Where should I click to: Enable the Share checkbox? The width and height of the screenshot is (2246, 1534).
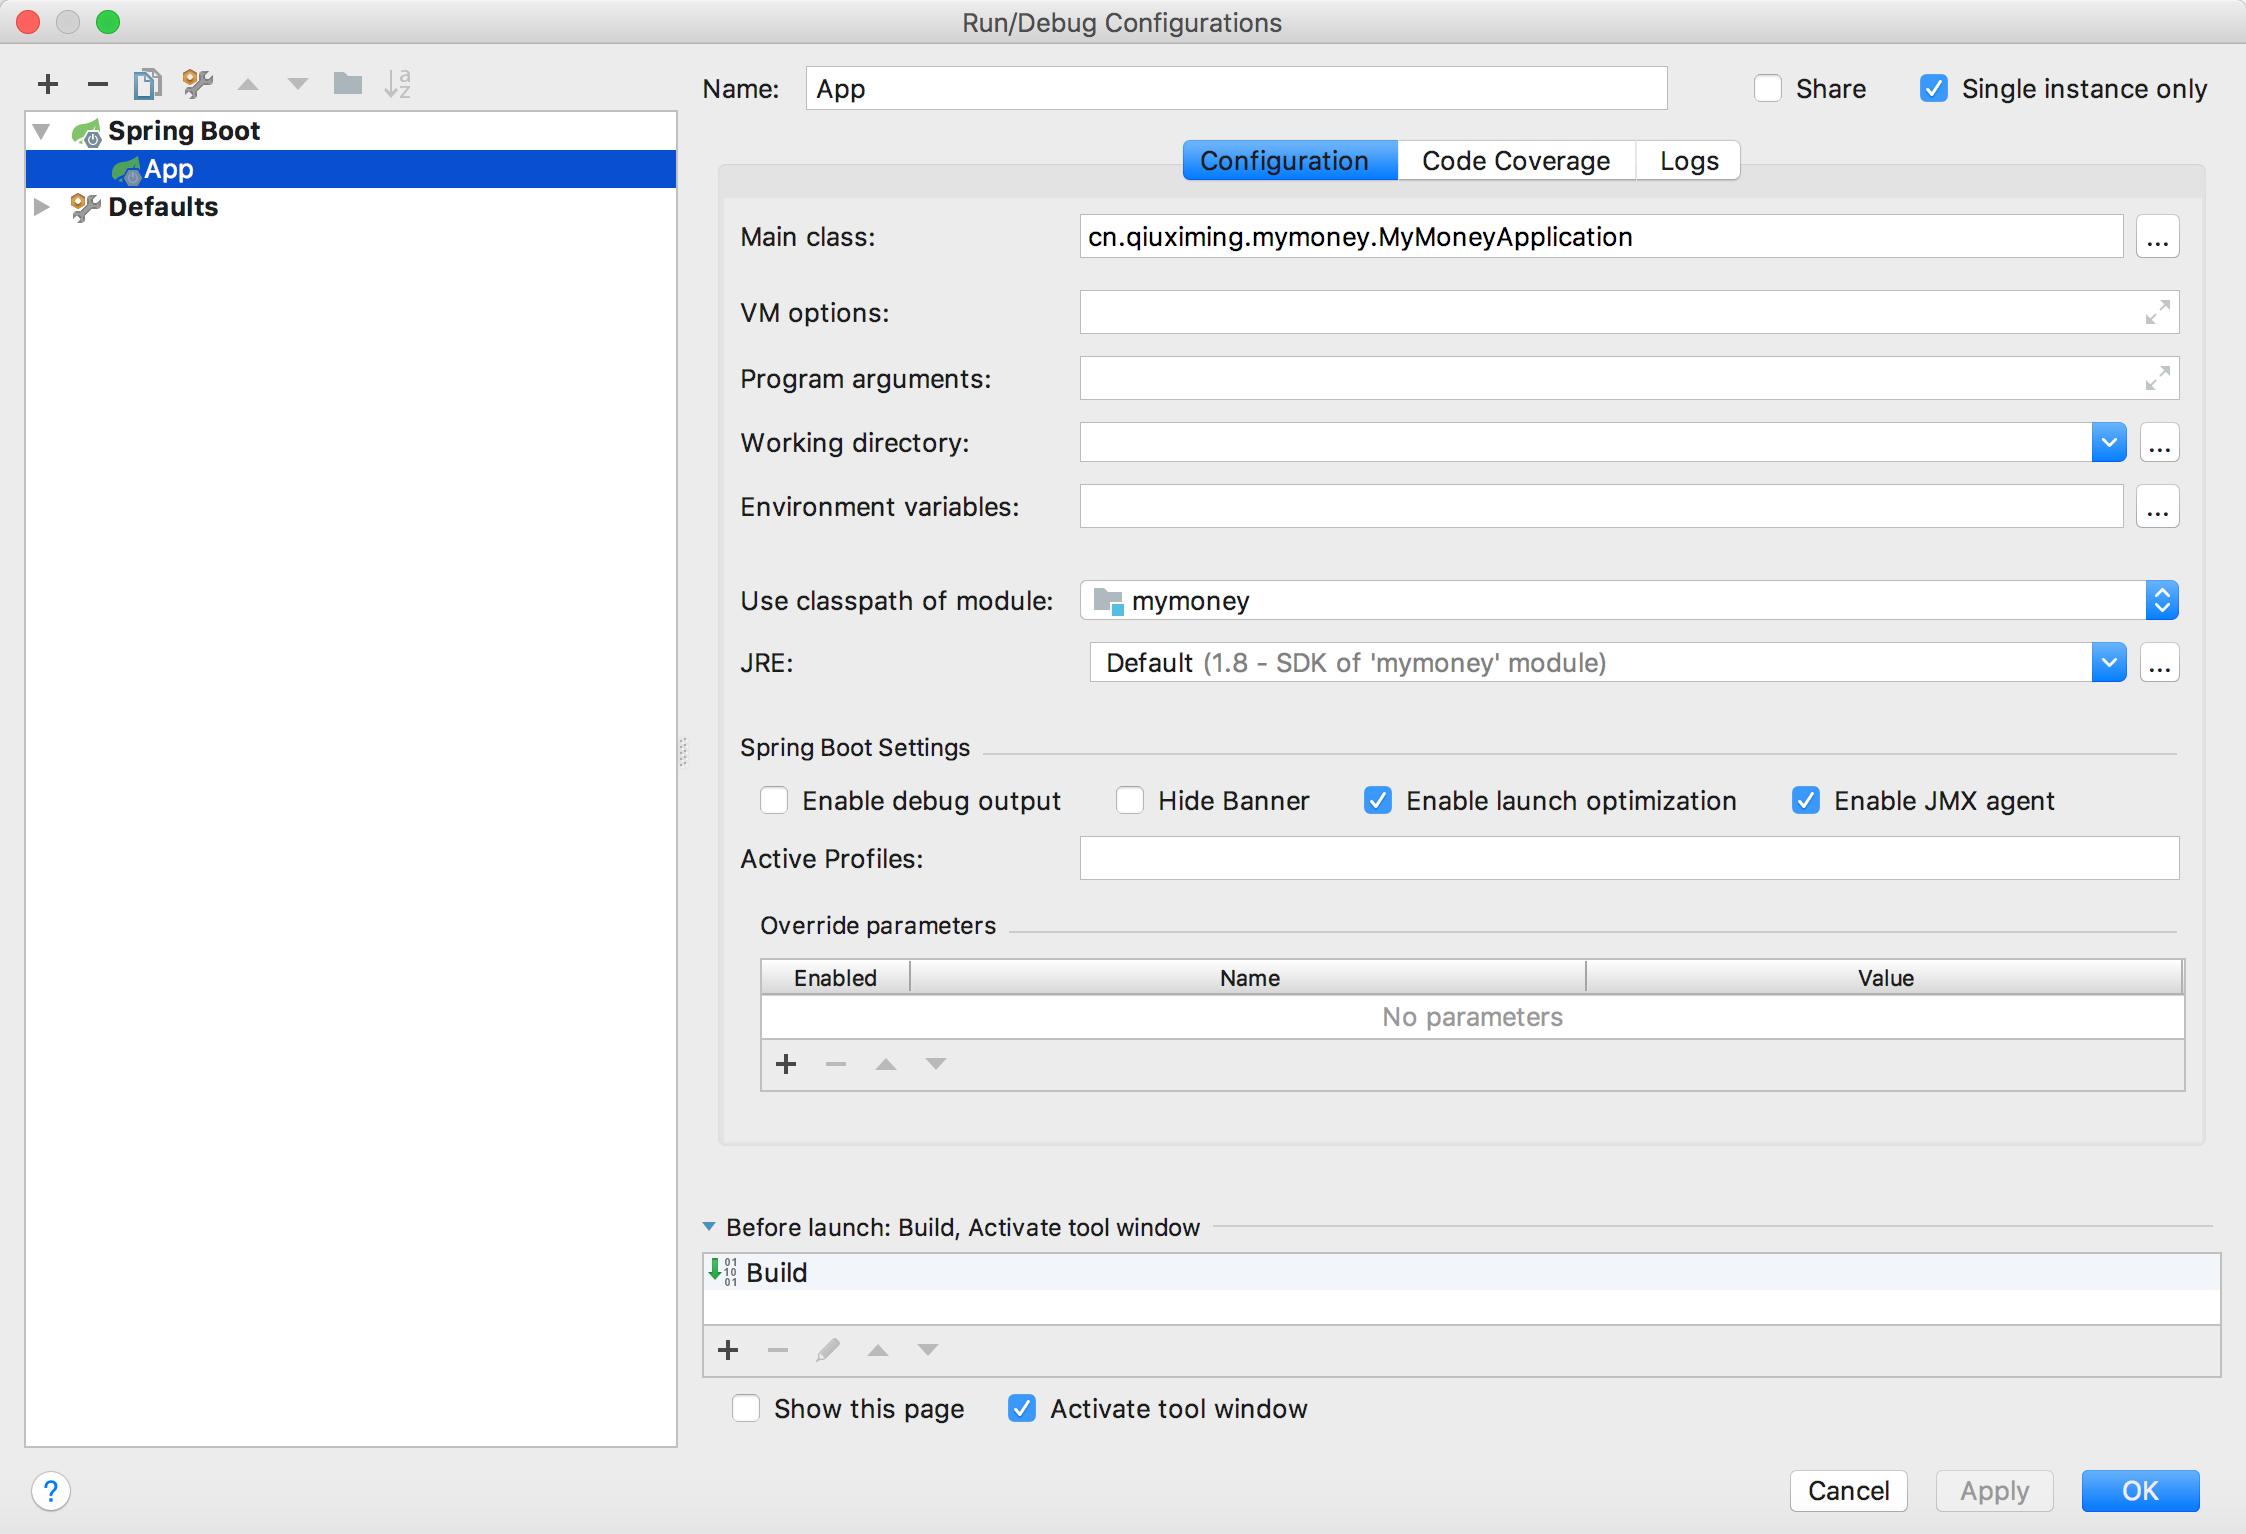[x=1768, y=89]
